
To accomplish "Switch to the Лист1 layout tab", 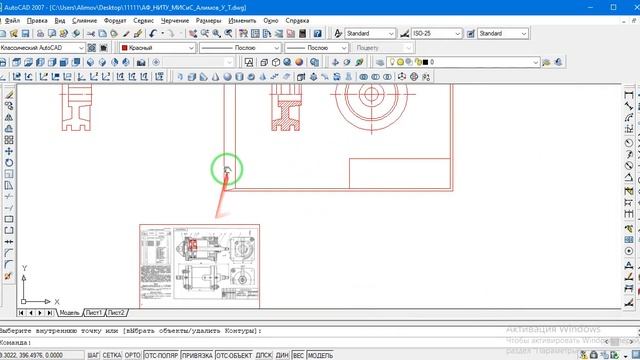I will click(x=93, y=313).
